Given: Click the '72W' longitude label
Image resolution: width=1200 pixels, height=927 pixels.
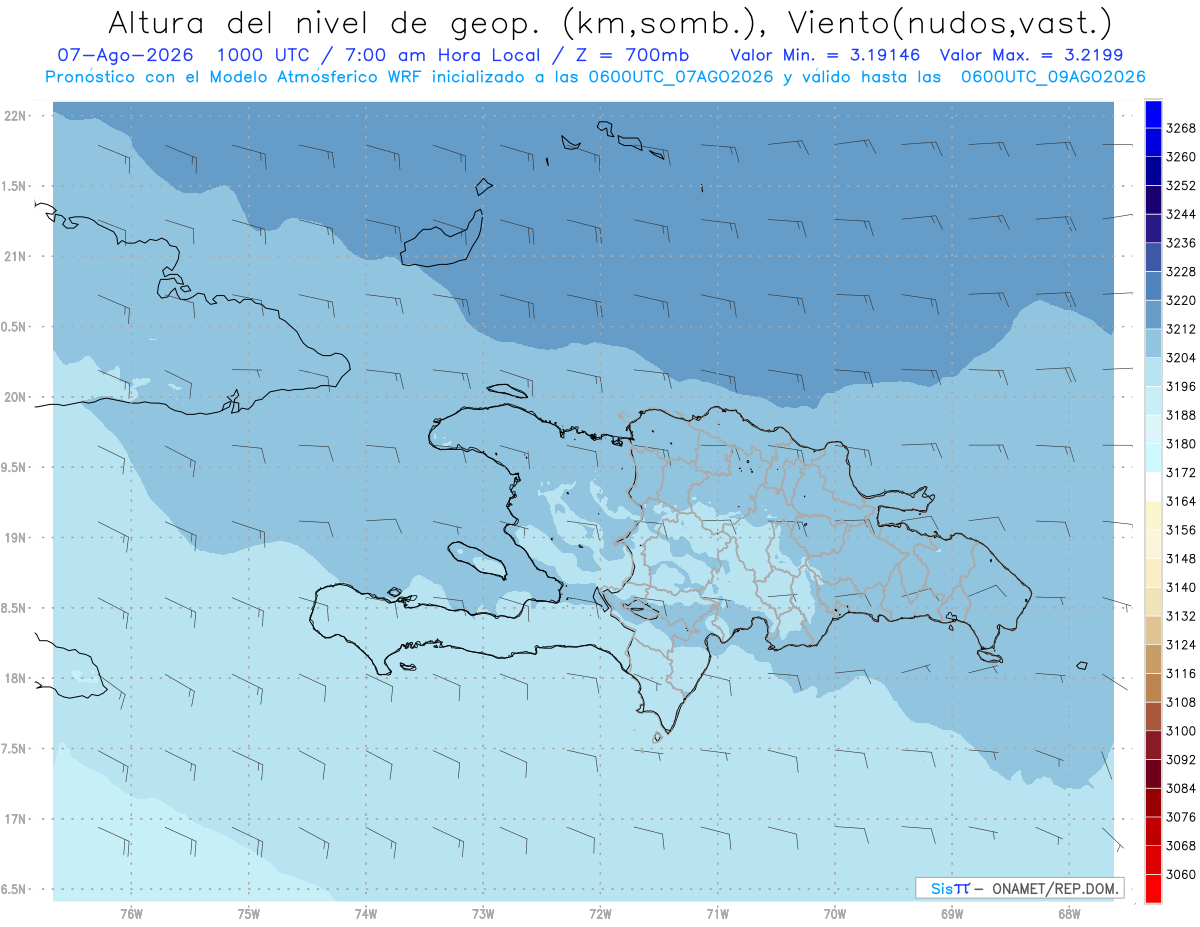Looking at the screenshot, I should (600, 914).
